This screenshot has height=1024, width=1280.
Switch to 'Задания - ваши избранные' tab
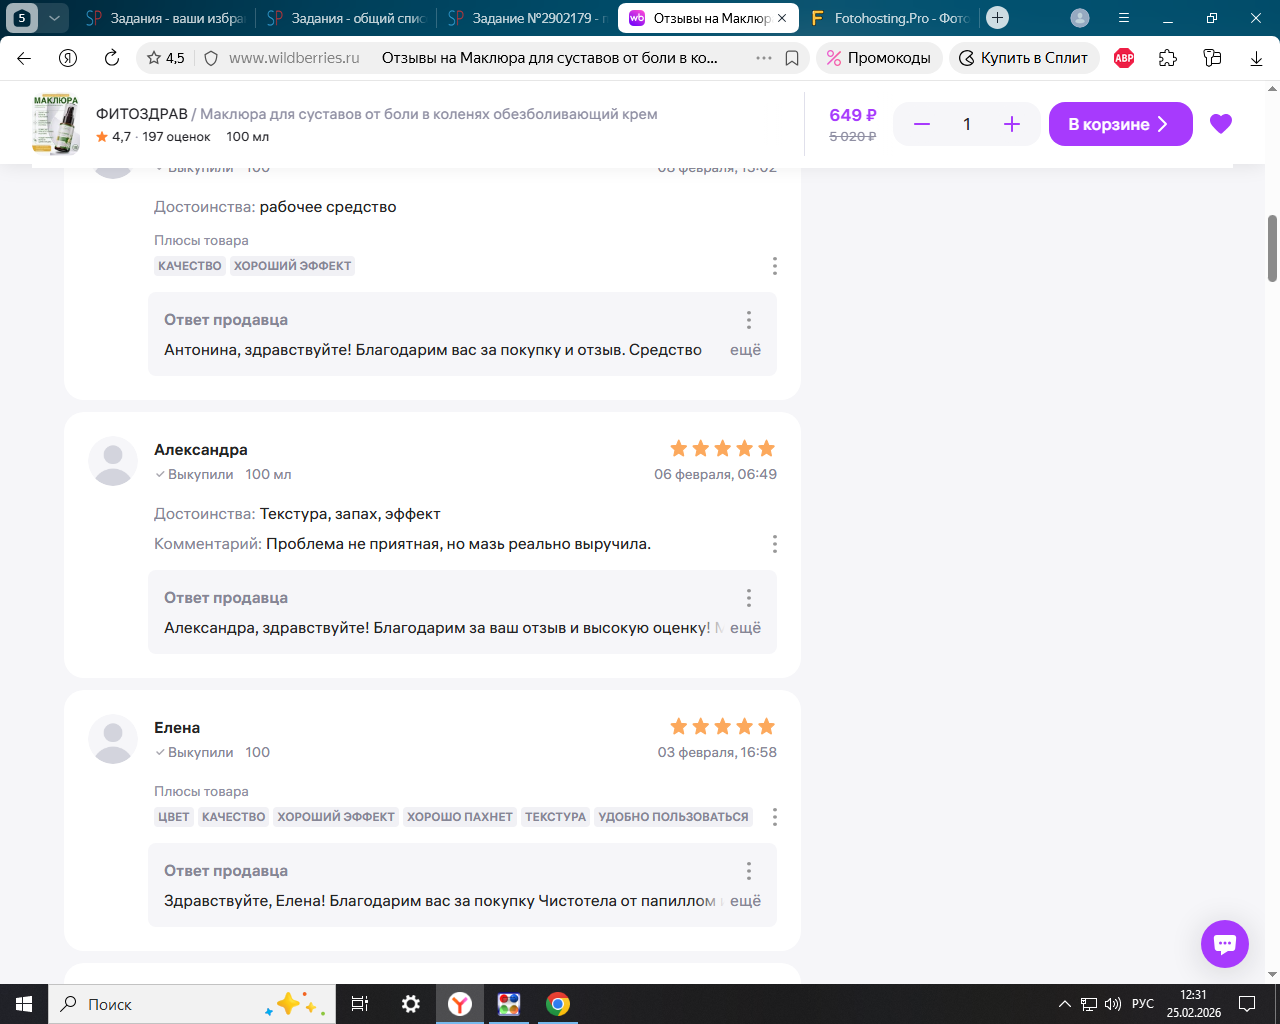coord(164,18)
